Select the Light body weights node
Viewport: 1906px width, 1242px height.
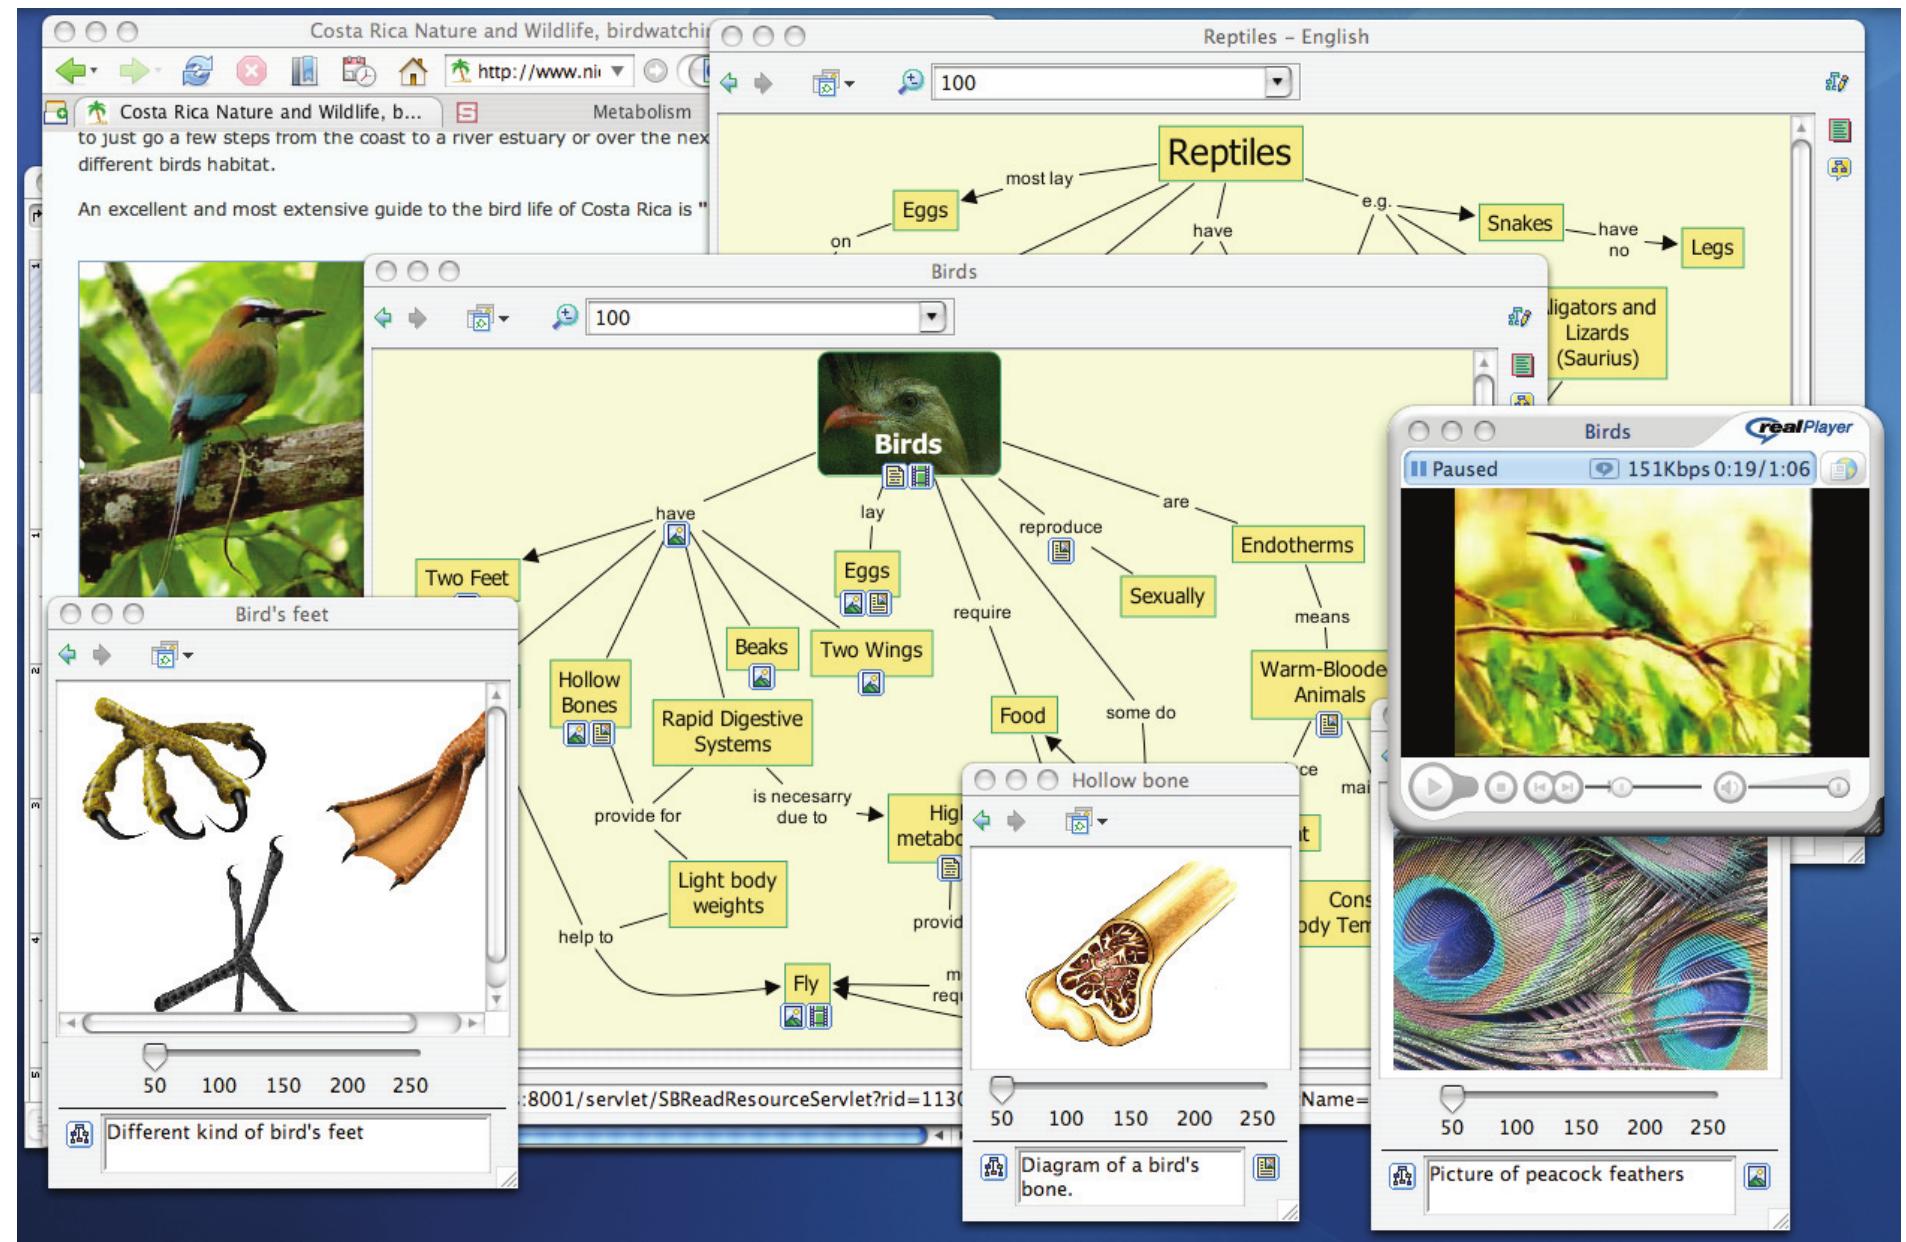click(x=727, y=893)
